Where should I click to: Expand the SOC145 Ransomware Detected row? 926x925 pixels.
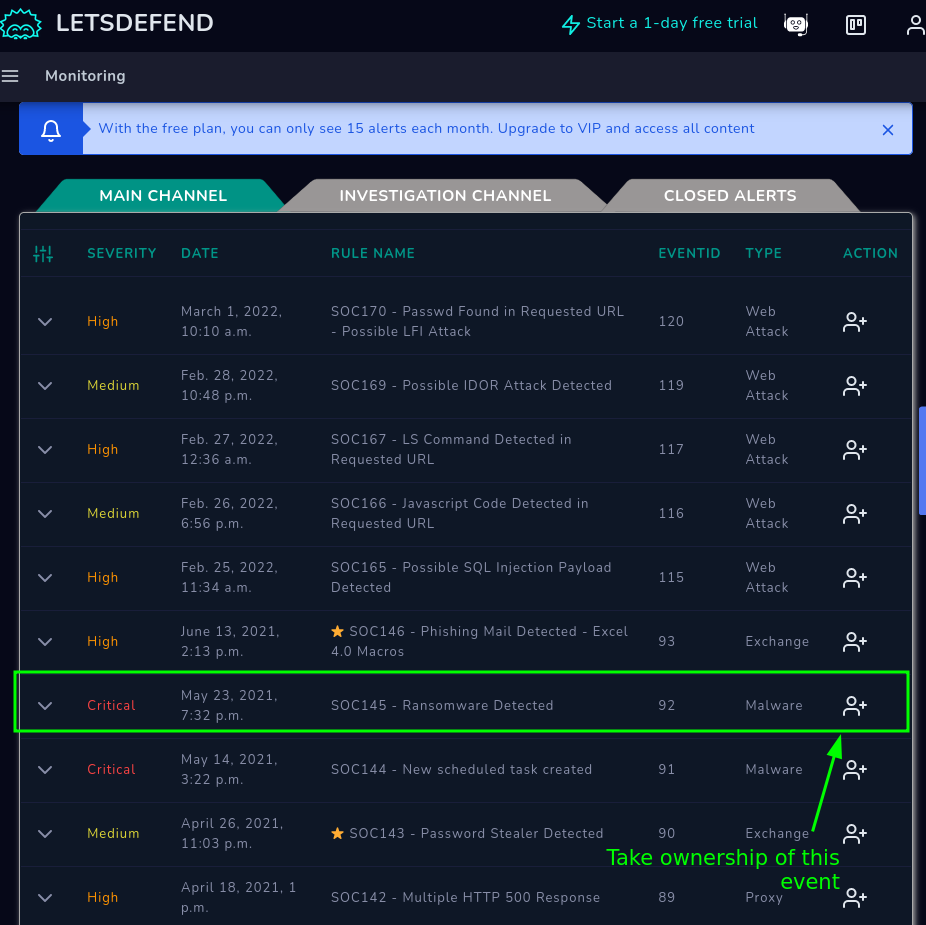(45, 706)
